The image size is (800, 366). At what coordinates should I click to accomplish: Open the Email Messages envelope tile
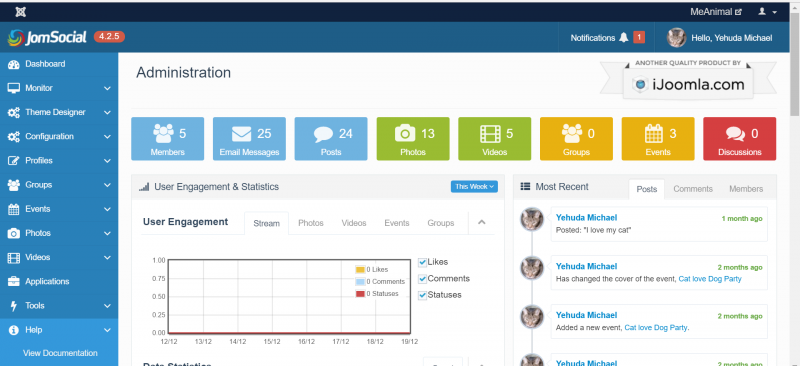coord(249,139)
